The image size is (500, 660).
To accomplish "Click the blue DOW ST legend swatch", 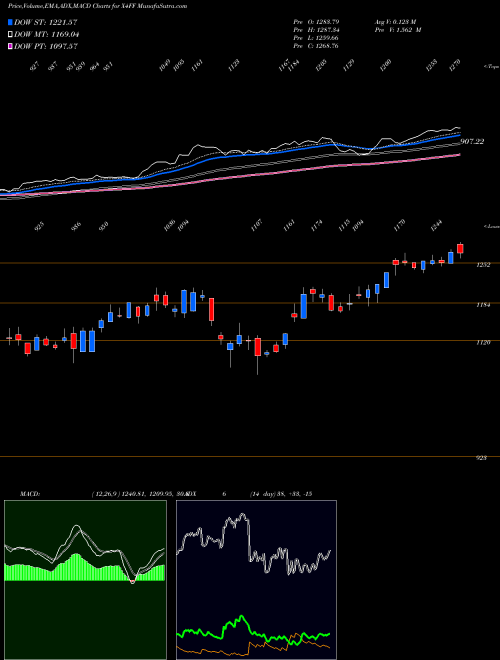I will [x=10, y=22].
